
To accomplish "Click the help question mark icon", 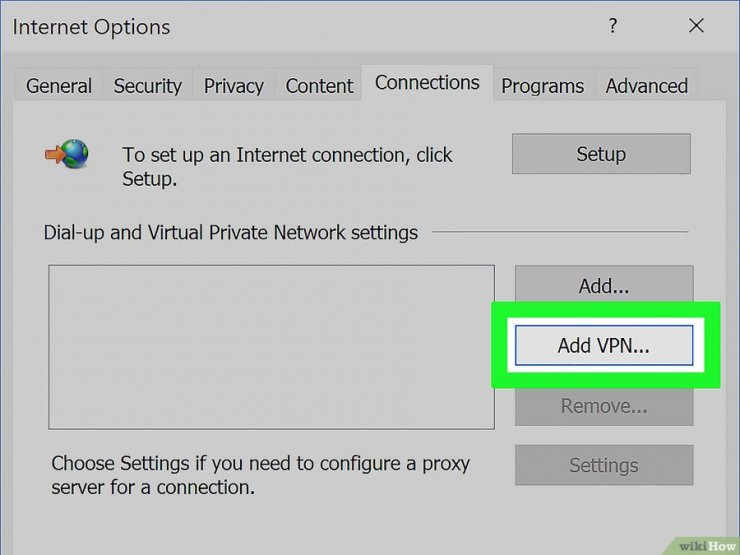I will (x=613, y=25).
